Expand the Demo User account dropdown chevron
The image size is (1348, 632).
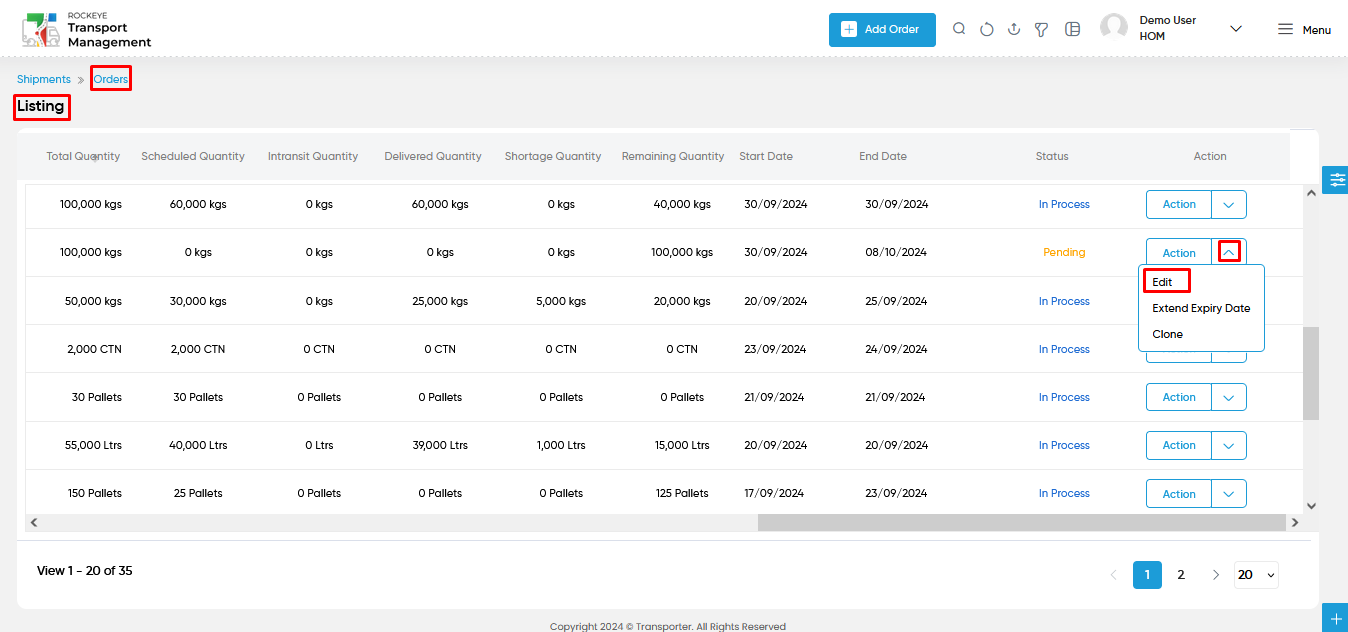(1236, 29)
